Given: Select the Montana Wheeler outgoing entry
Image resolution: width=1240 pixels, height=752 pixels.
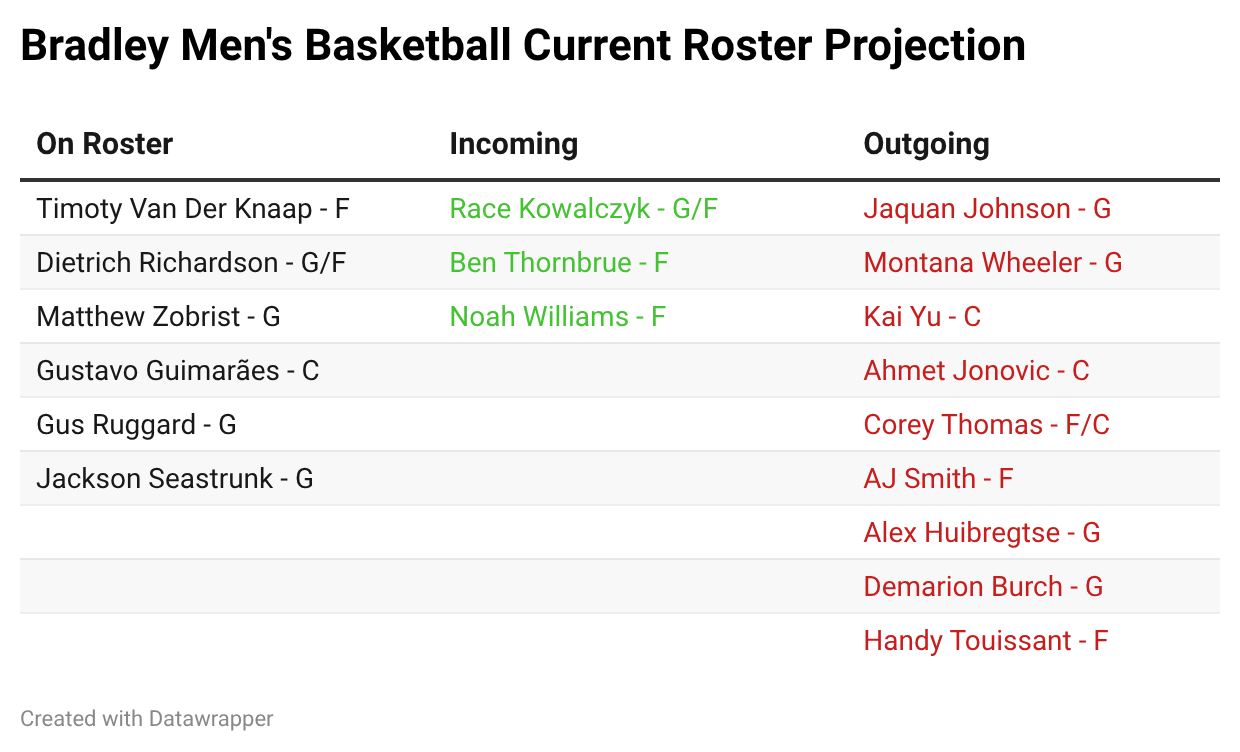Looking at the screenshot, I should pos(992,263).
